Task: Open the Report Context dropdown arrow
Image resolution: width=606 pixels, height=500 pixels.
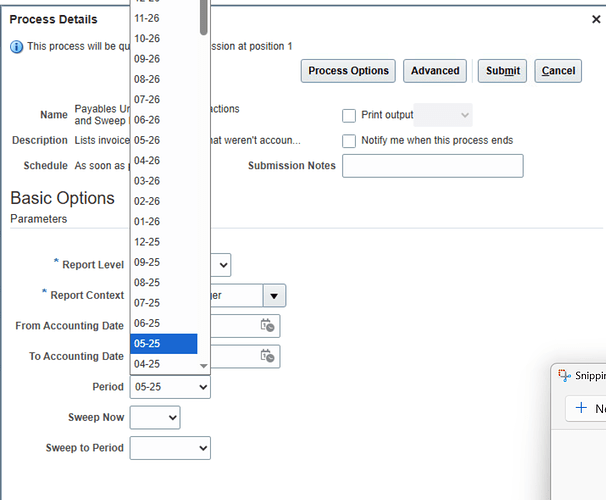Action: click(x=274, y=296)
